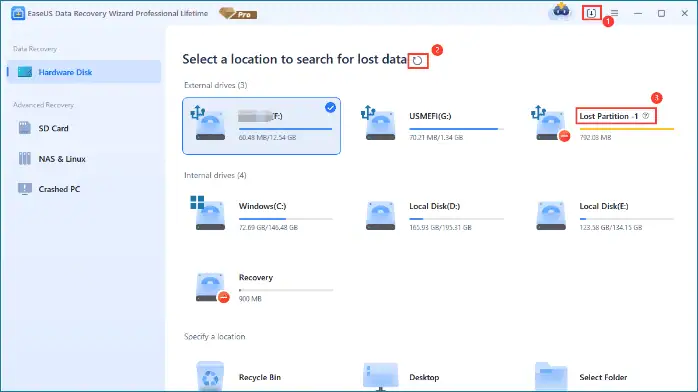This screenshot has height=392, width=698.
Task: Click Local Disk(E:) label
Action: (604, 206)
